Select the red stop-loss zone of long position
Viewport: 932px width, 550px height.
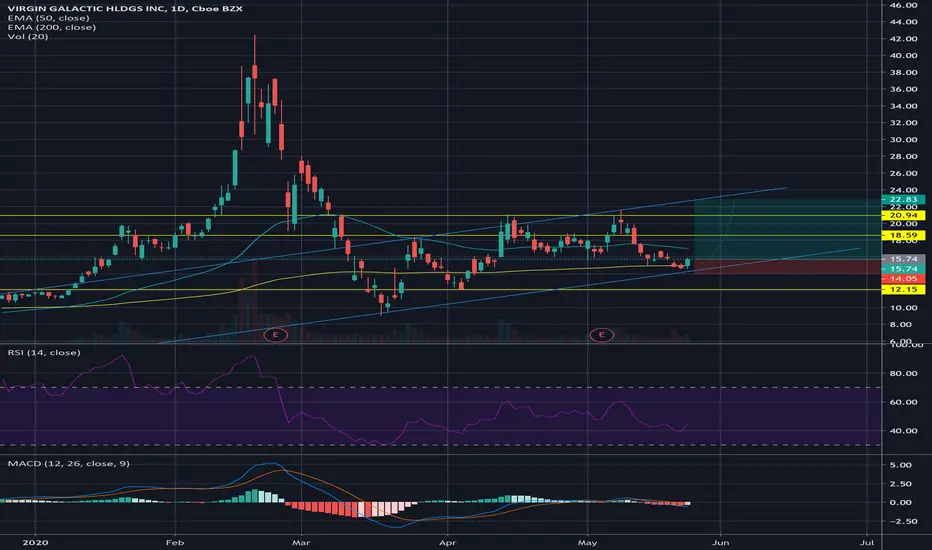788,266
